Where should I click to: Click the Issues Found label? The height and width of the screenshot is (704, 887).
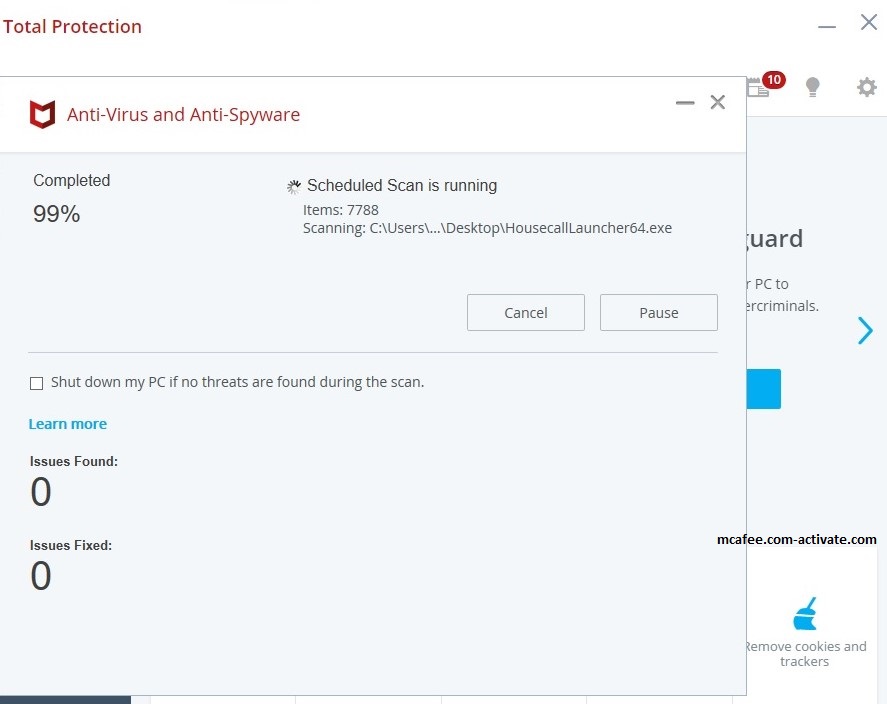(74, 461)
